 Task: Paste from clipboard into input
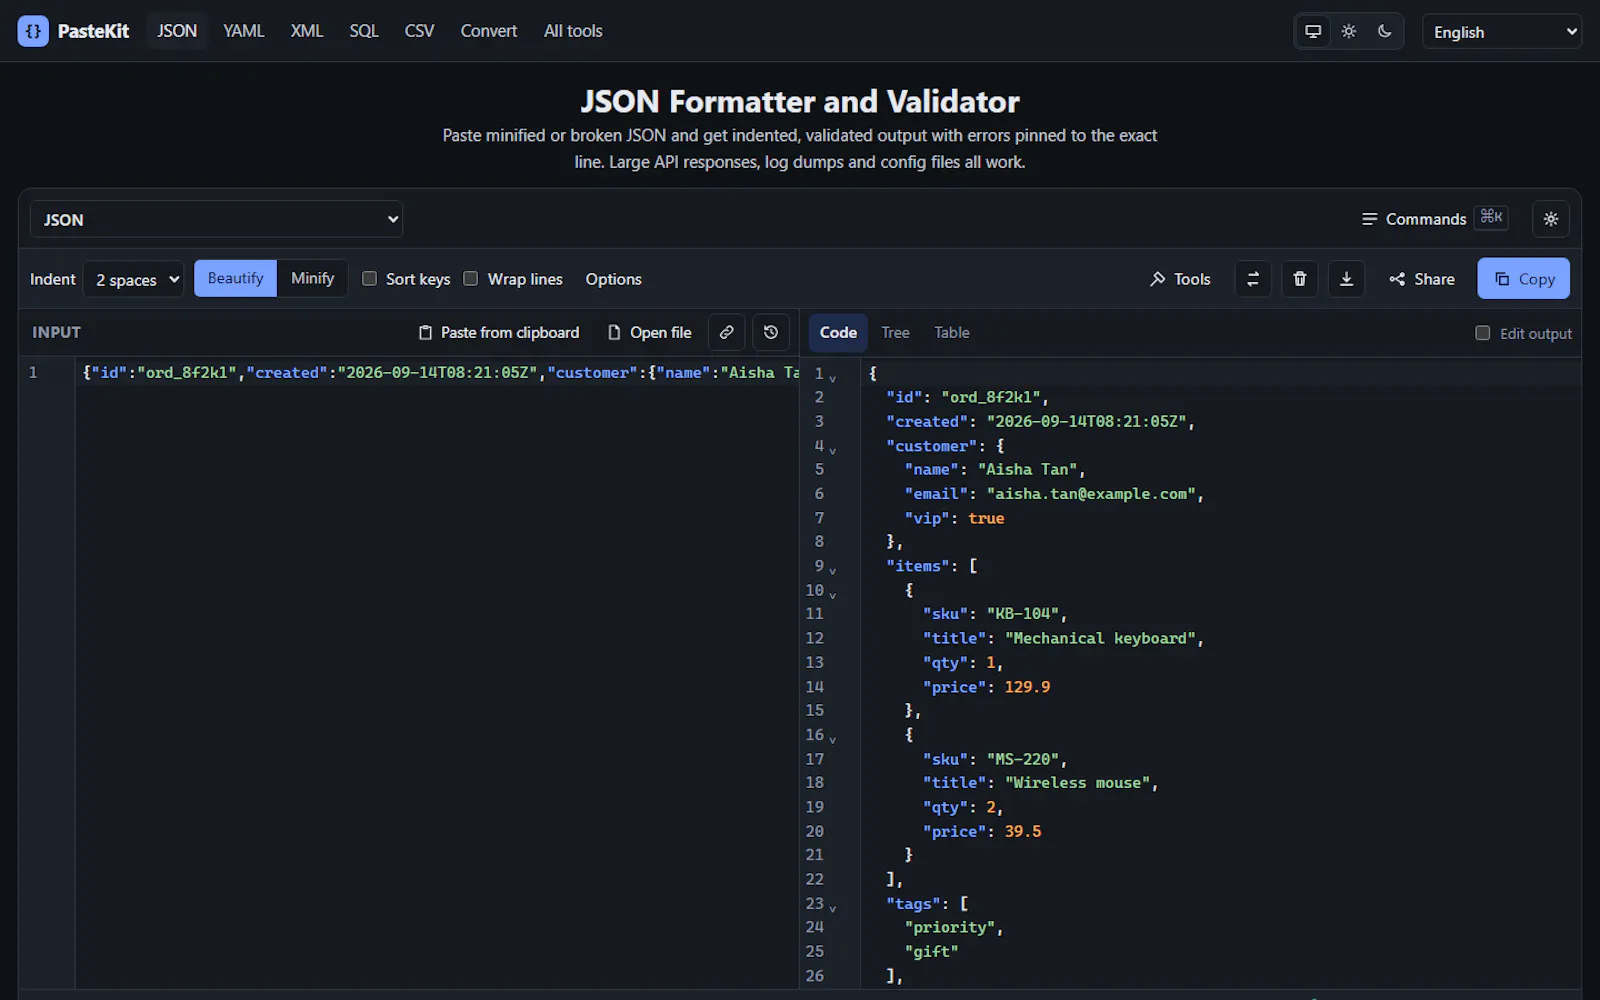tap(498, 332)
